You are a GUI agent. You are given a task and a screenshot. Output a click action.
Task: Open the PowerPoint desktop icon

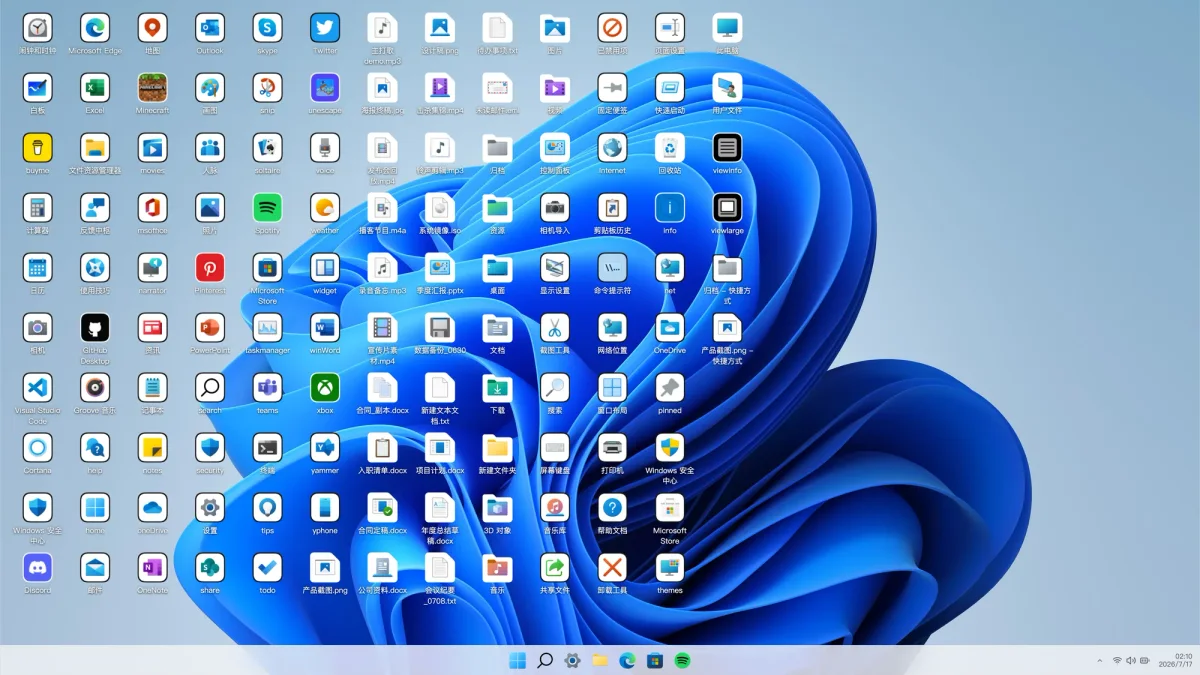210,328
